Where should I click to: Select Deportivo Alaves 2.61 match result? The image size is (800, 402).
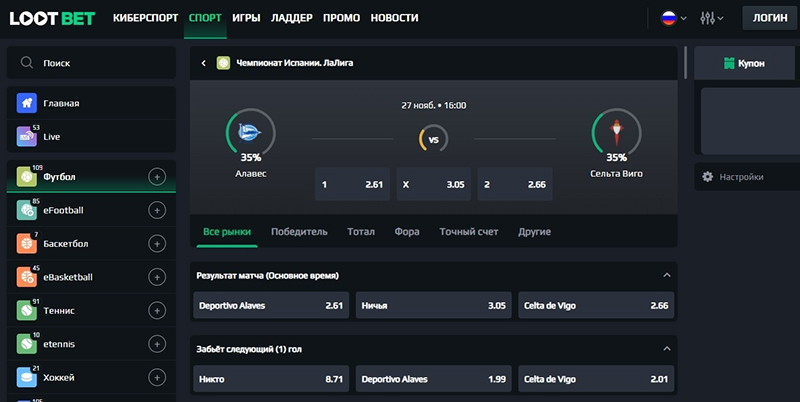pyautogui.click(x=271, y=306)
